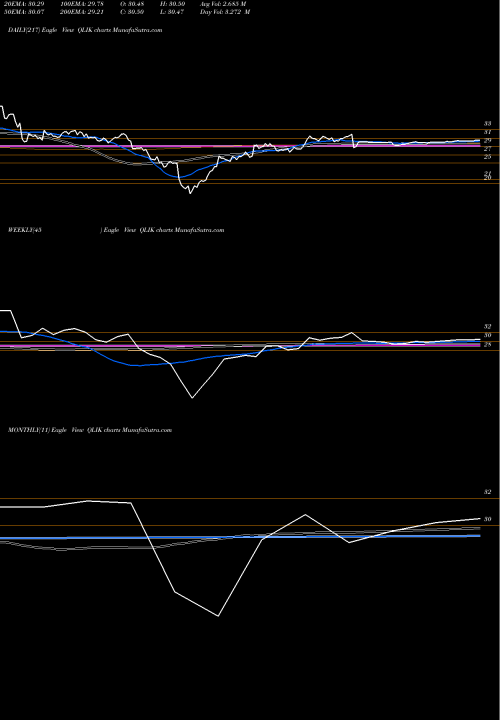Click the weekly chart's lowest price trough
500x720 pixels.
(x=192, y=398)
